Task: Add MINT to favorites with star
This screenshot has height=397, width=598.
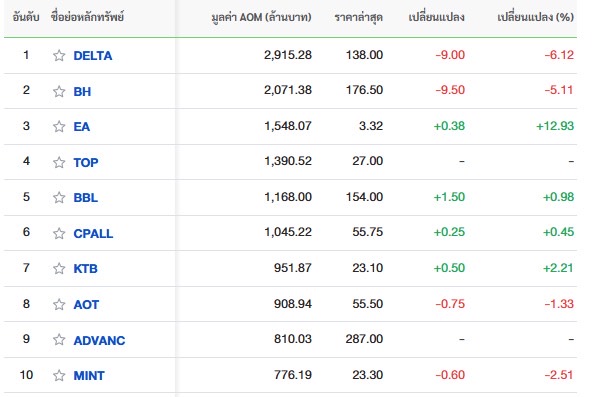Action: pos(59,376)
